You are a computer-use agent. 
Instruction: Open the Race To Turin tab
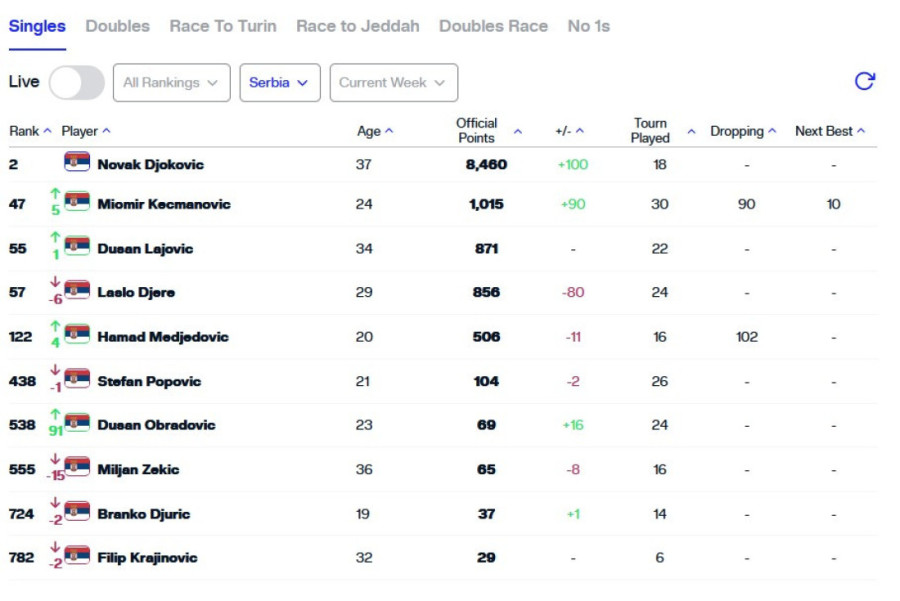point(222,26)
